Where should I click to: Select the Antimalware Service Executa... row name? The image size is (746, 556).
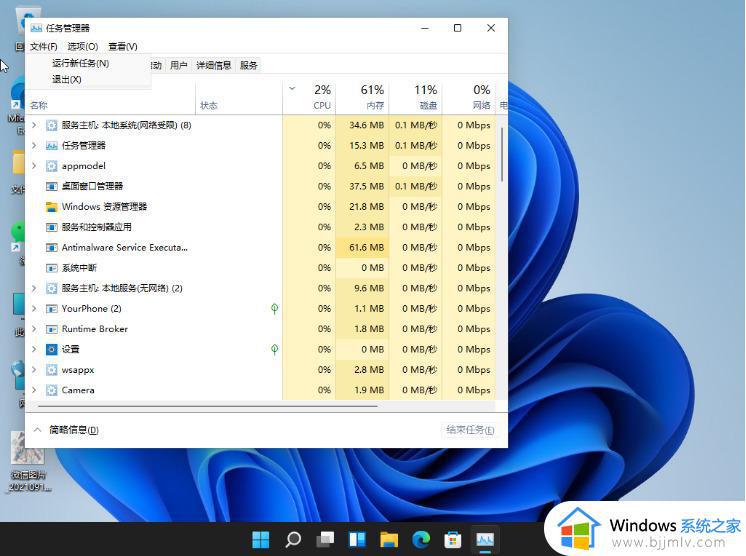(125, 247)
